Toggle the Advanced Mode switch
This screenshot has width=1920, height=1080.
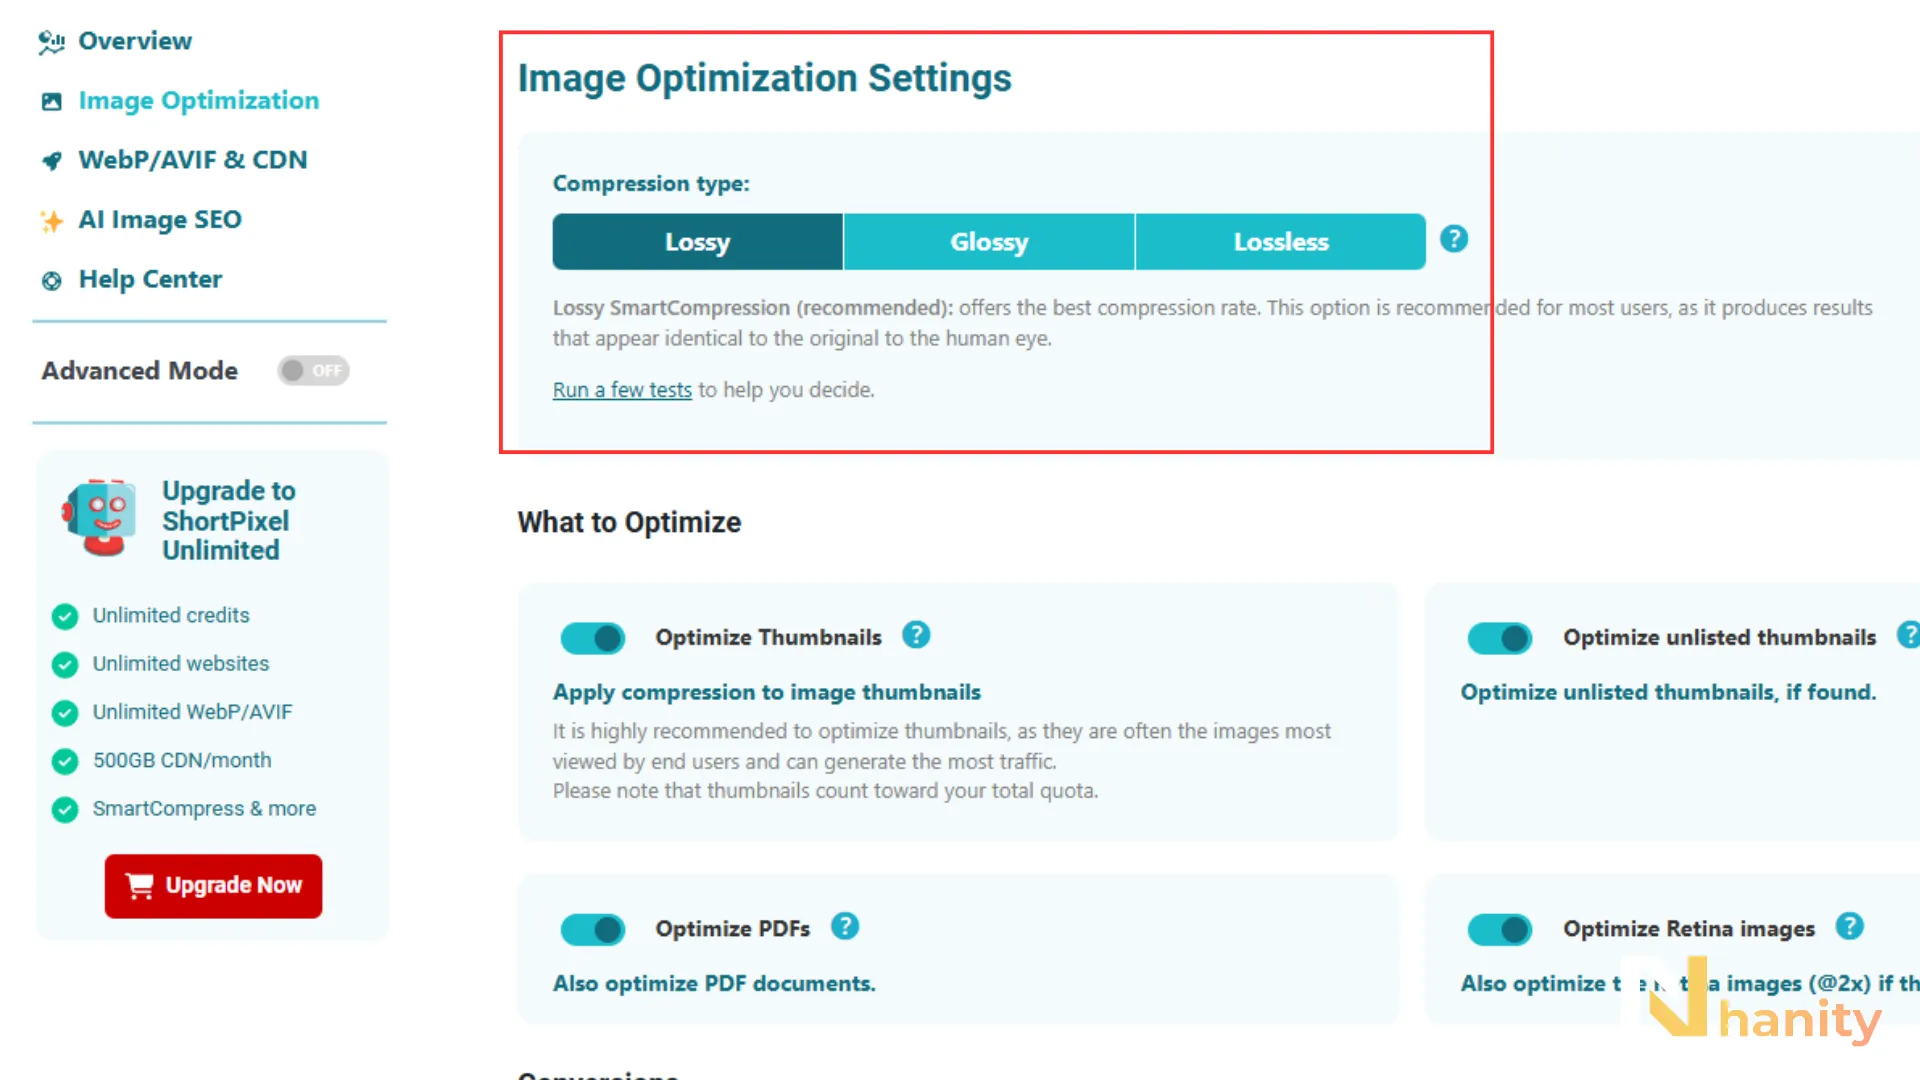click(x=313, y=371)
